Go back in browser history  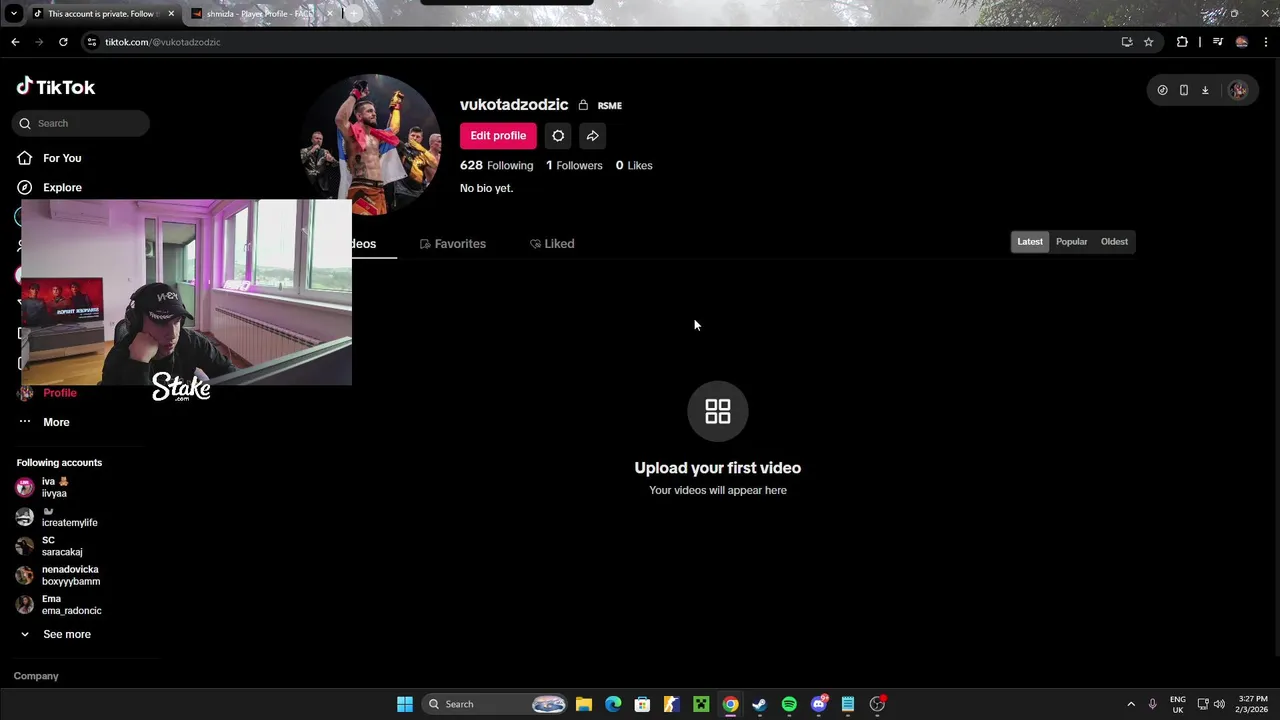pyautogui.click(x=15, y=42)
